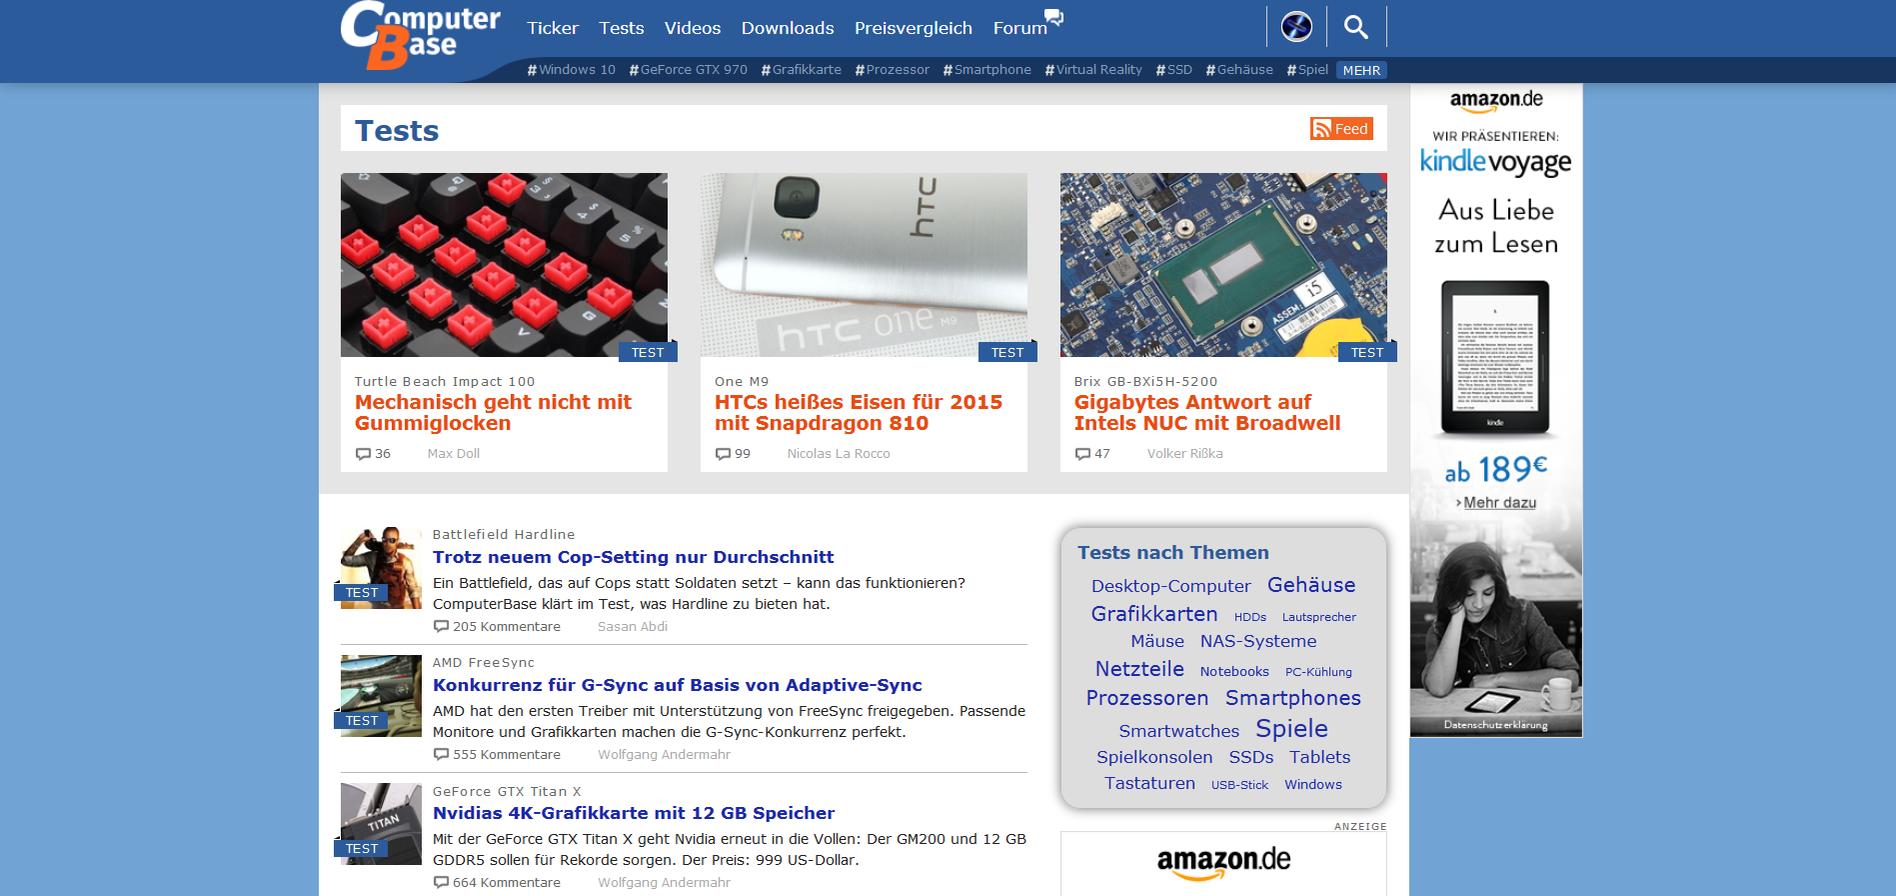Open the Tests menu item

click(x=621, y=28)
